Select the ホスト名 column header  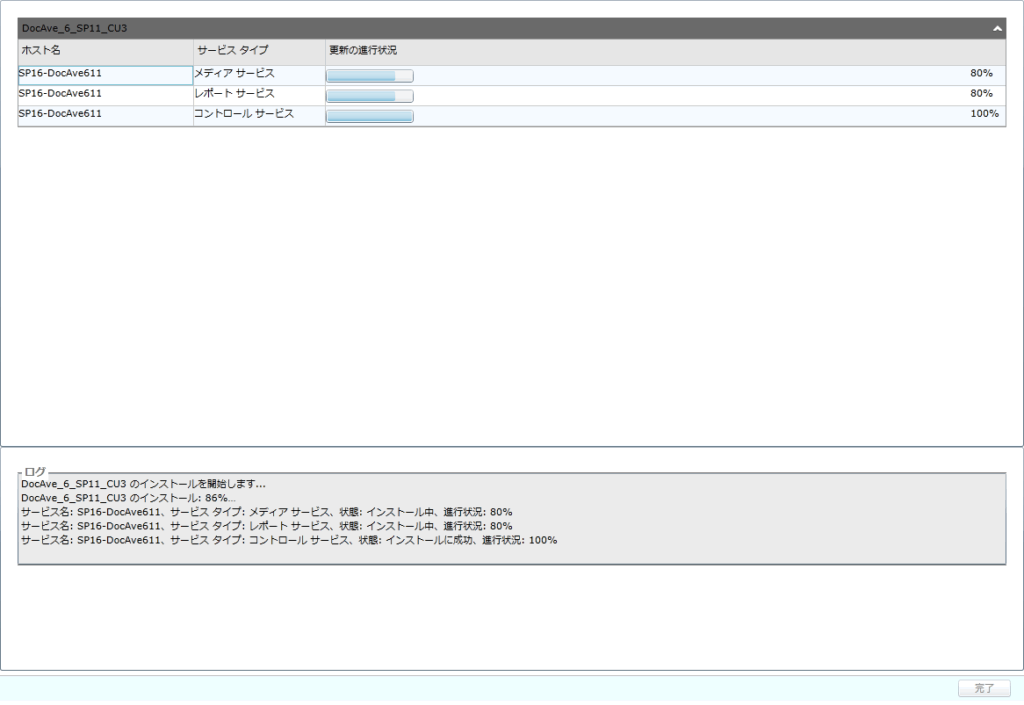tap(106, 51)
